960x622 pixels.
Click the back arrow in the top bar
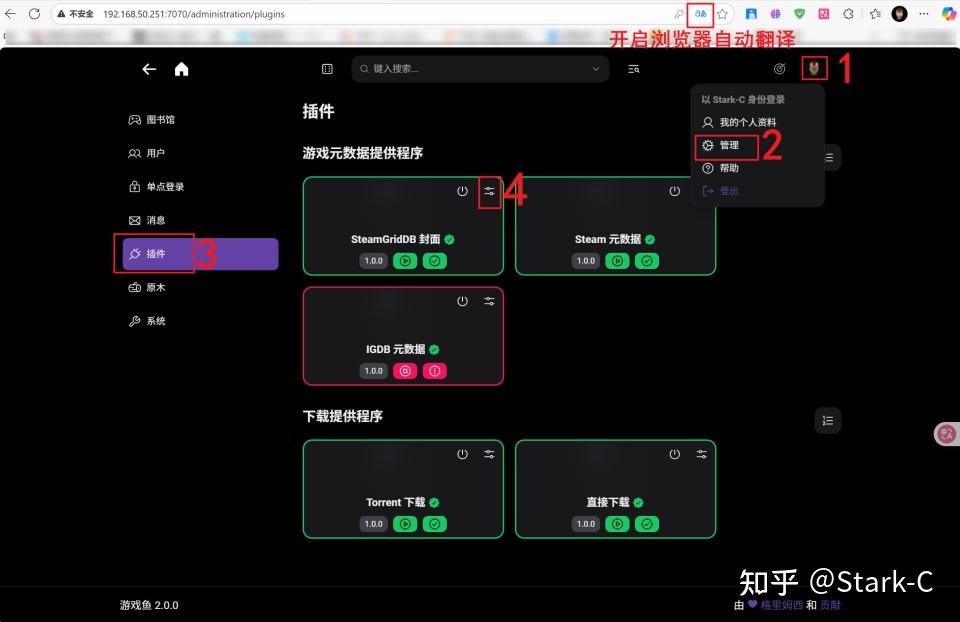(148, 69)
